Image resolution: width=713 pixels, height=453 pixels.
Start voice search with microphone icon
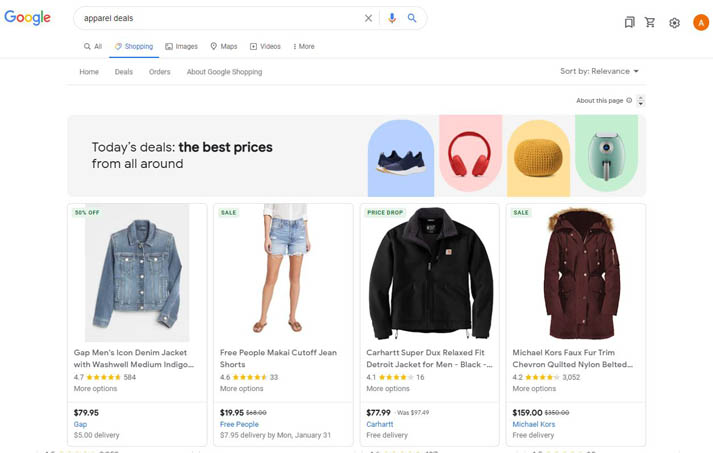point(392,18)
